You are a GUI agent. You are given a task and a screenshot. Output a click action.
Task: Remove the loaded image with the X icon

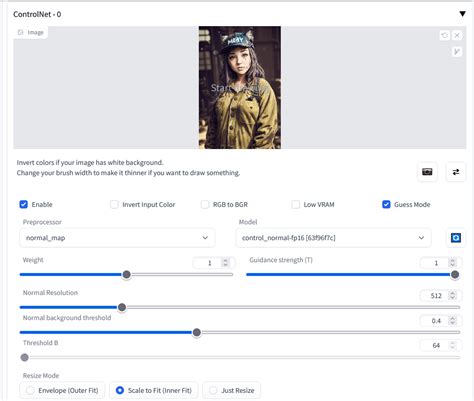[x=457, y=35]
